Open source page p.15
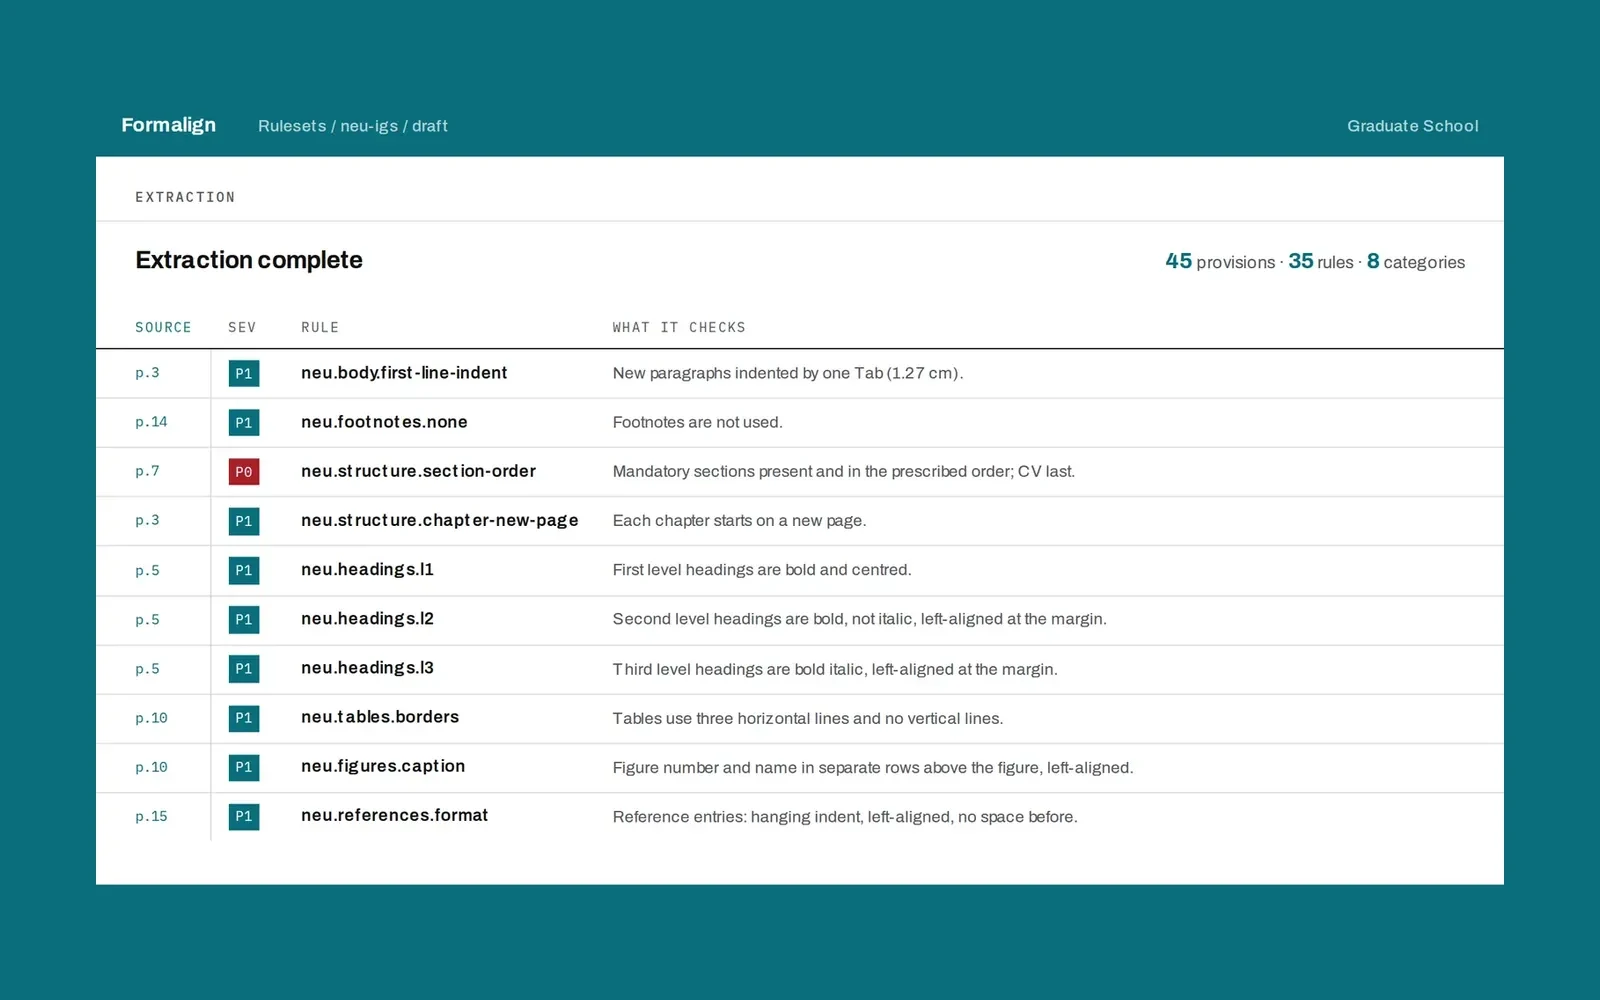Screen dimensions: 1600x1000 point(151,816)
